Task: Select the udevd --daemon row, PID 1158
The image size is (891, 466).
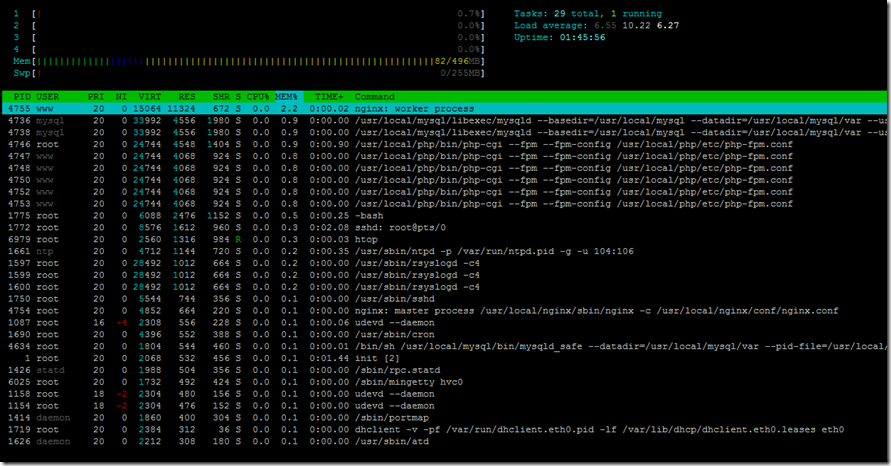Action: 444,394
